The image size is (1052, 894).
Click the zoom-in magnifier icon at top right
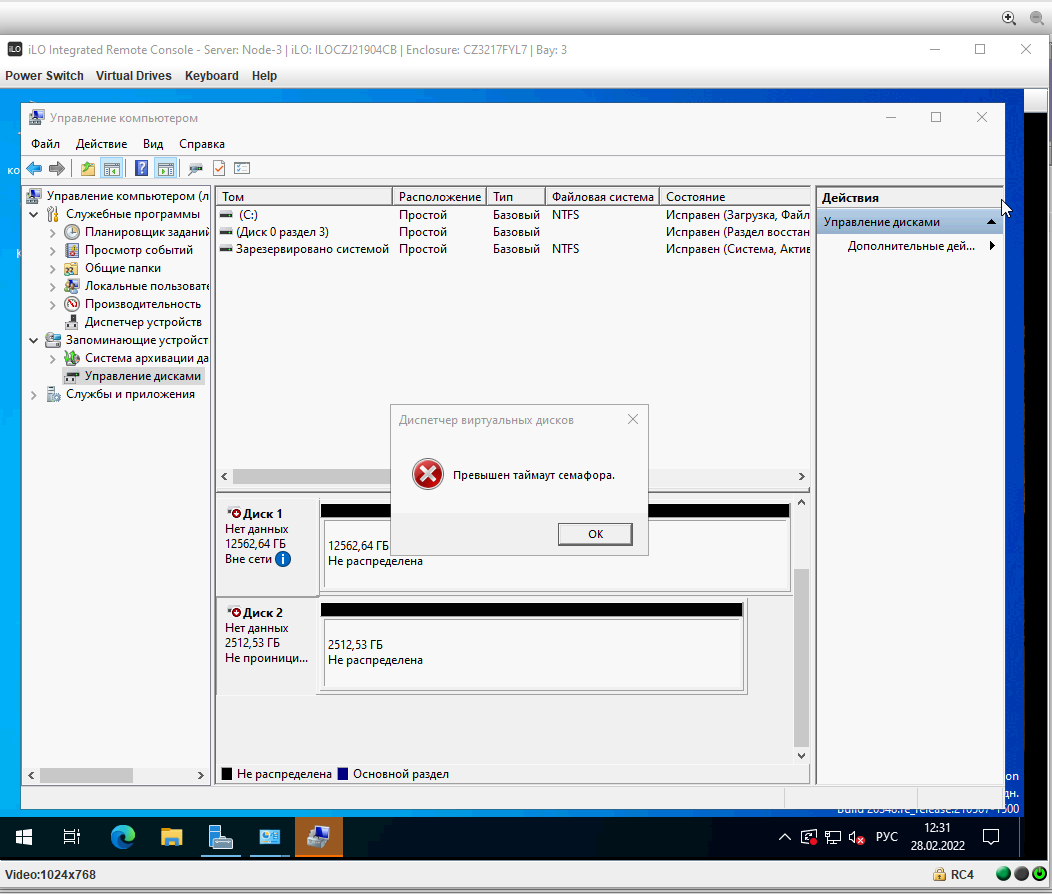tap(1008, 18)
